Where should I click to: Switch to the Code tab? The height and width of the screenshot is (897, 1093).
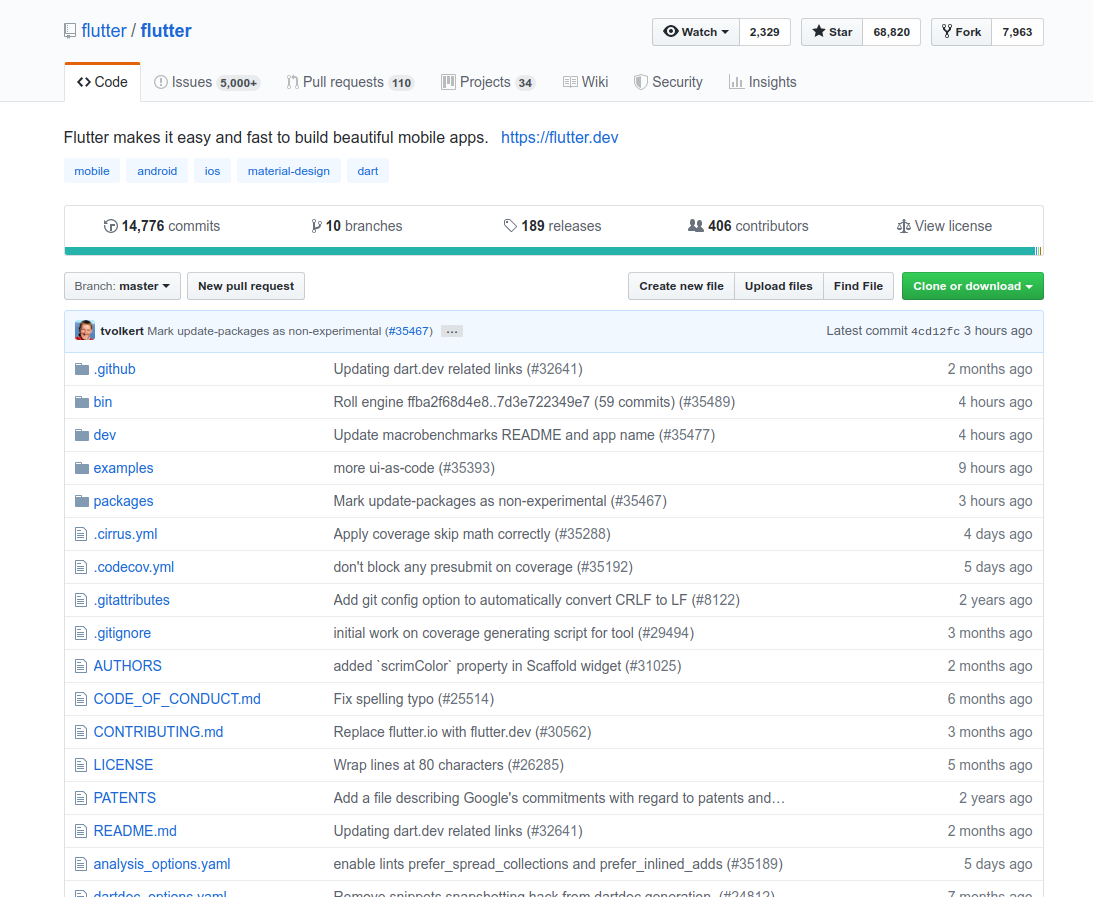tap(102, 82)
